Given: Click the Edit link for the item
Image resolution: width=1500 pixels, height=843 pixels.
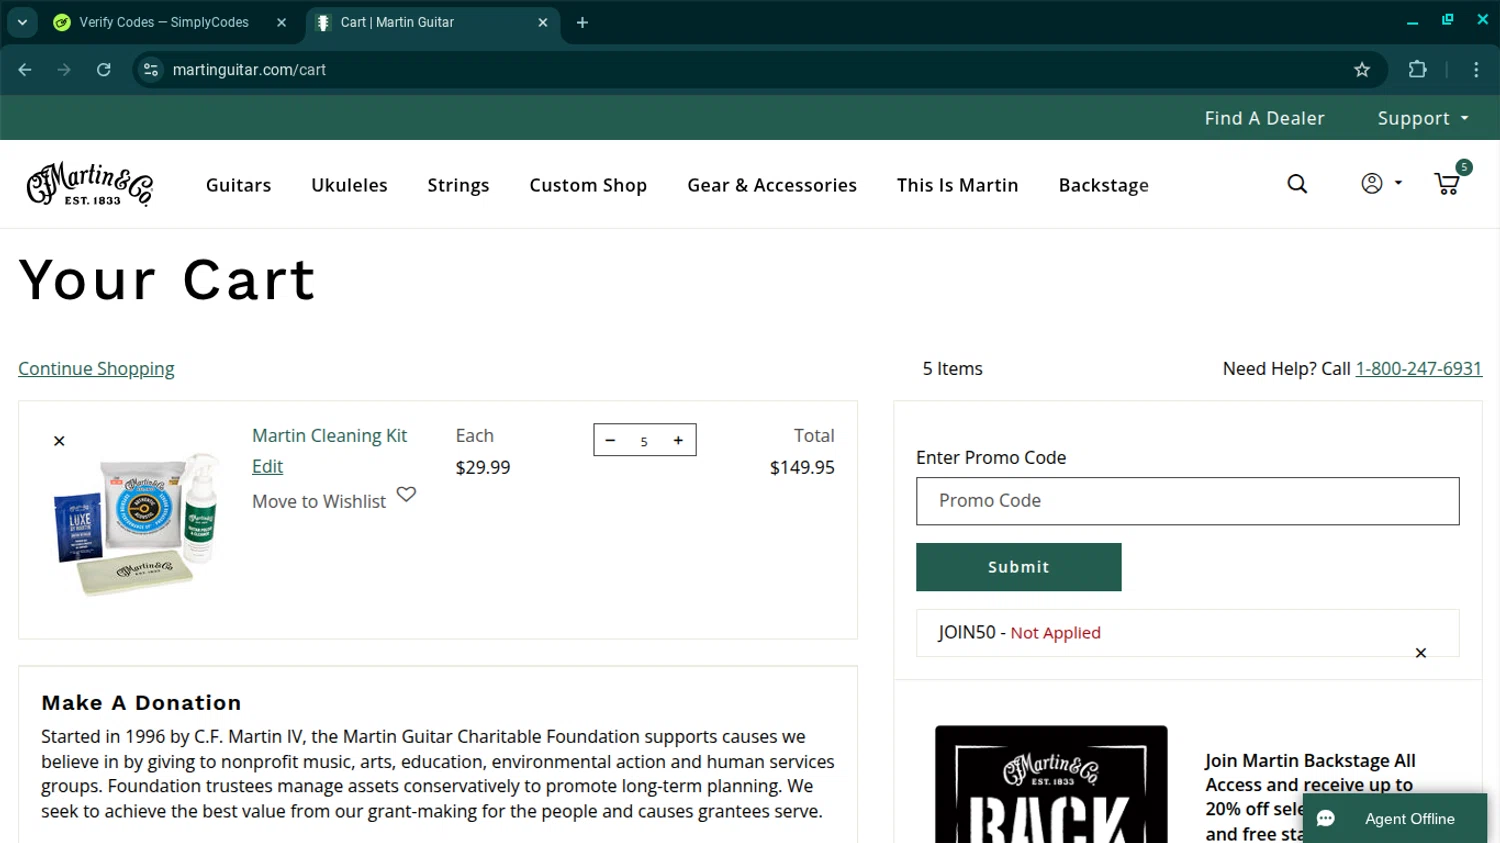Looking at the screenshot, I should 267,467.
